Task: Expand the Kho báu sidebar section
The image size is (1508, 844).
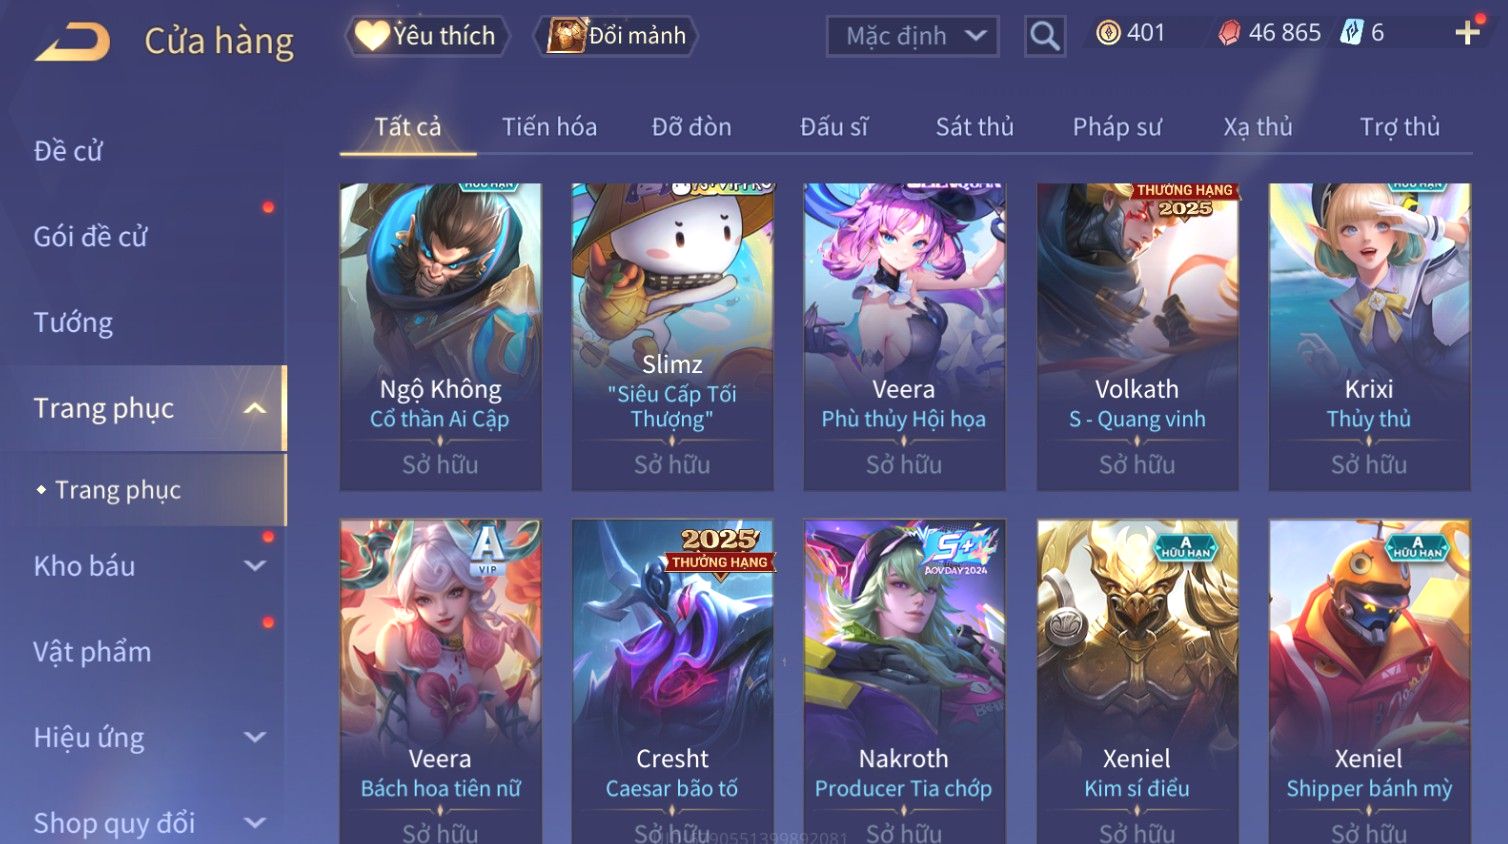Action: point(255,566)
